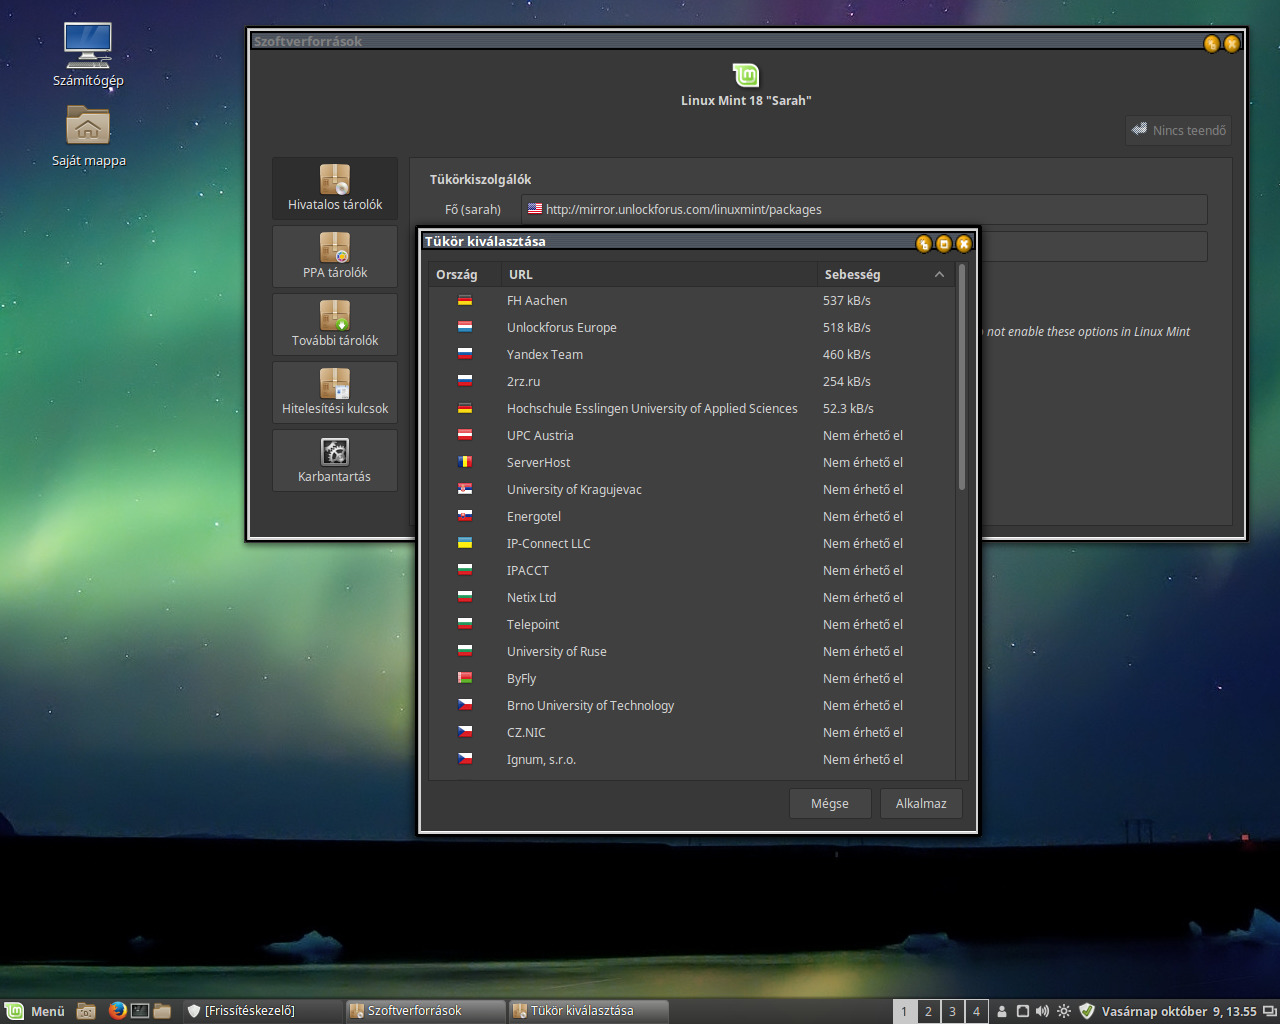
Task: Select the ServerHost mirror
Action: [691, 462]
